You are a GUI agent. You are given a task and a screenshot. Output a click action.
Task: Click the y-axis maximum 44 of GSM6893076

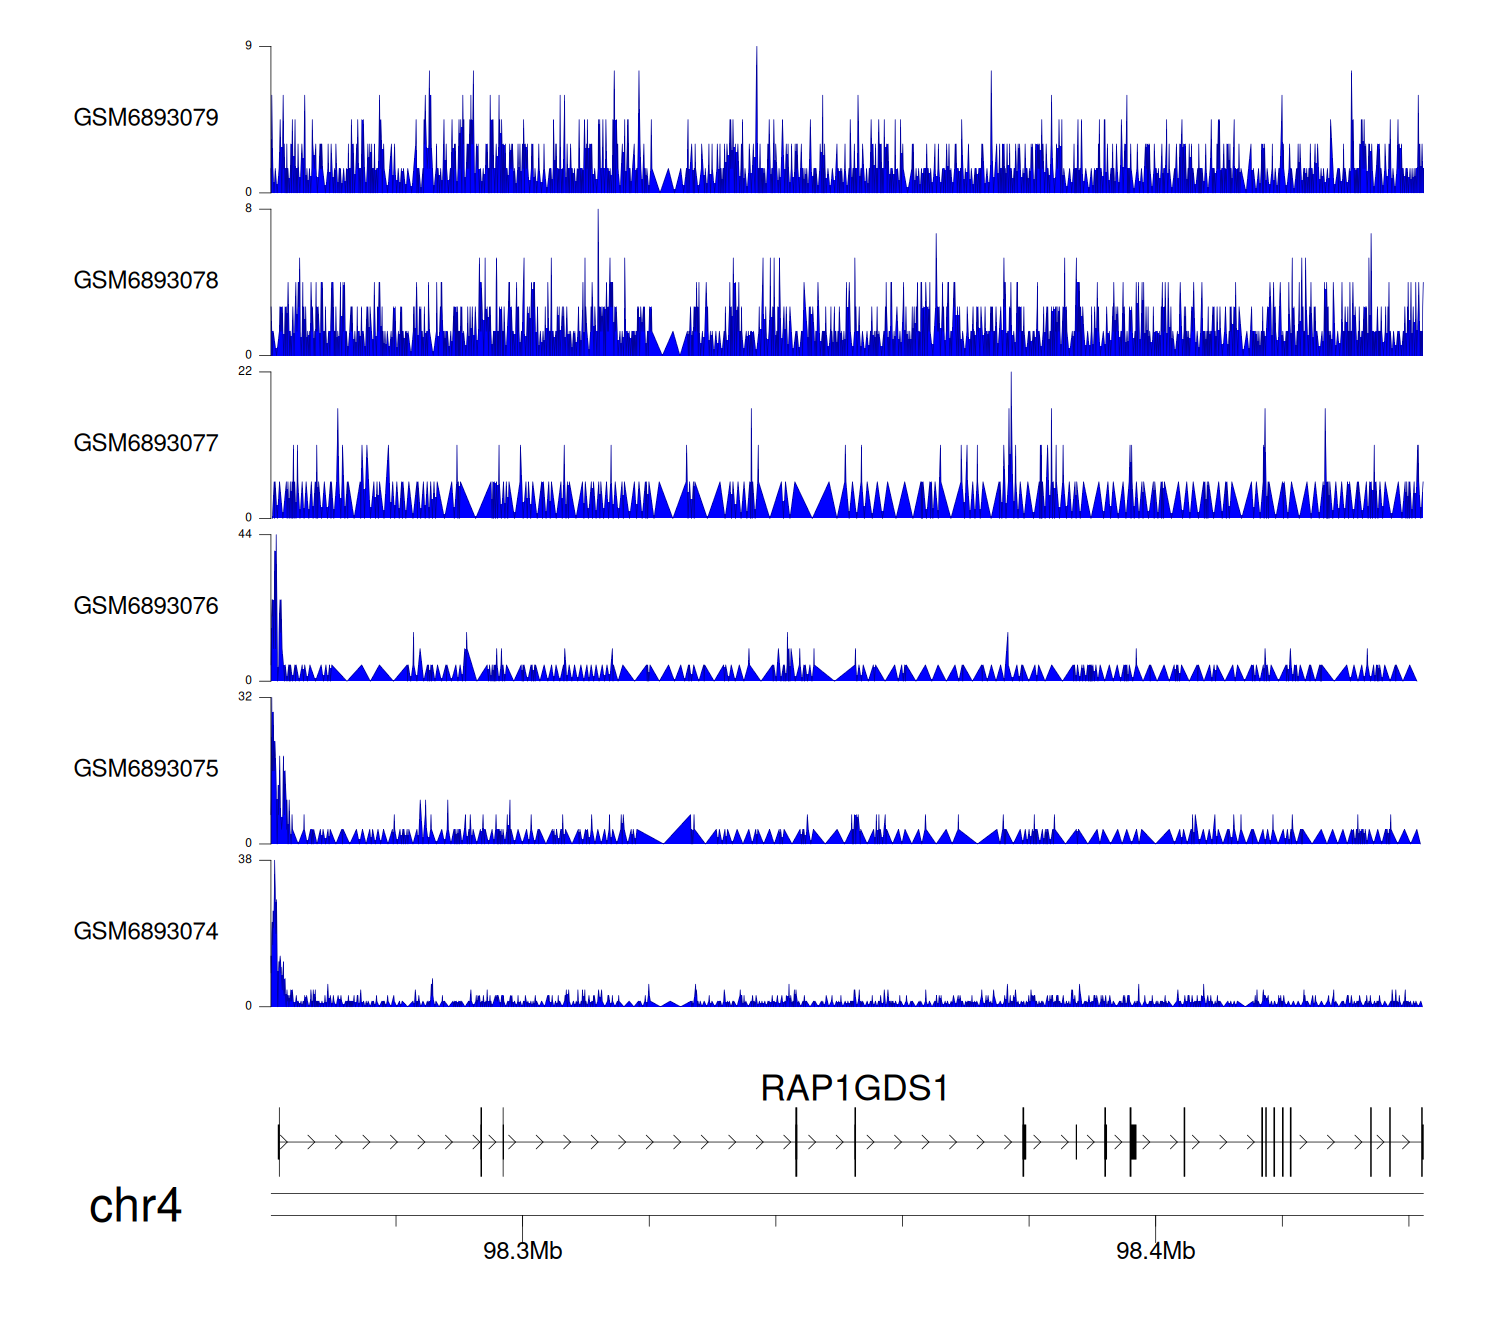pyautogui.click(x=245, y=534)
